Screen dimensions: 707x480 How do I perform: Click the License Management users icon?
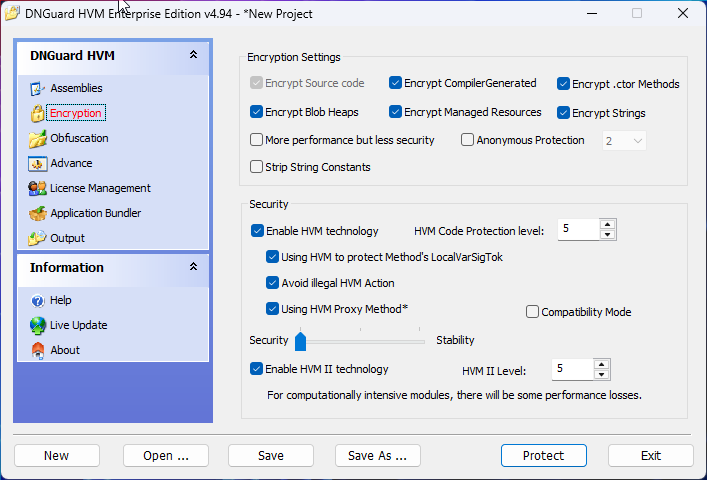[38, 189]
